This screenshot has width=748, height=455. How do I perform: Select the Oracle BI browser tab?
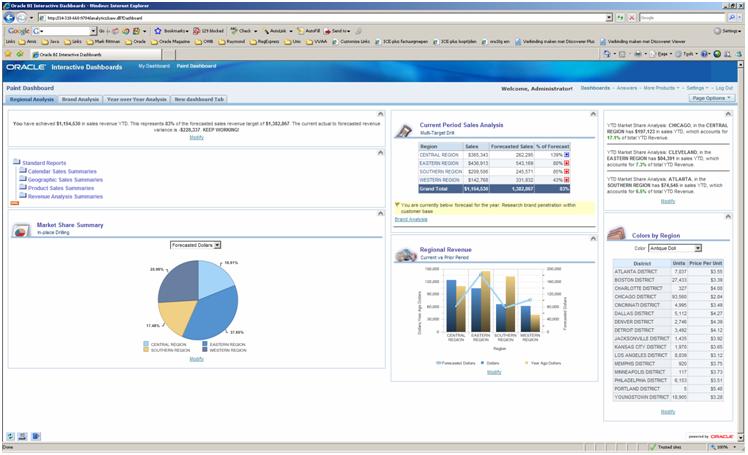(x=95, y=54)
